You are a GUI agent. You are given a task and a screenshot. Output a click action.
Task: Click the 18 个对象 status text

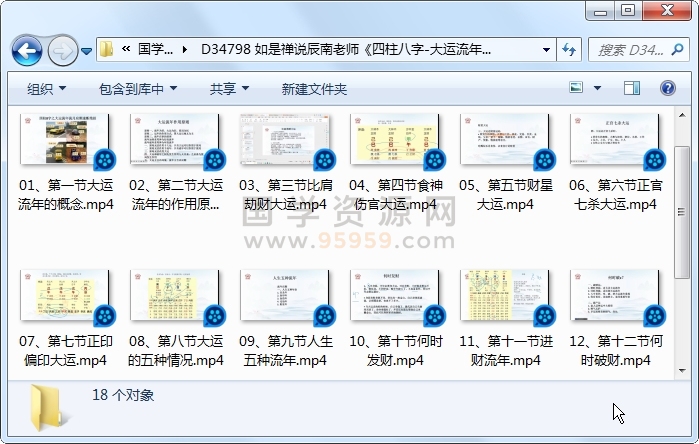[123, 395]
